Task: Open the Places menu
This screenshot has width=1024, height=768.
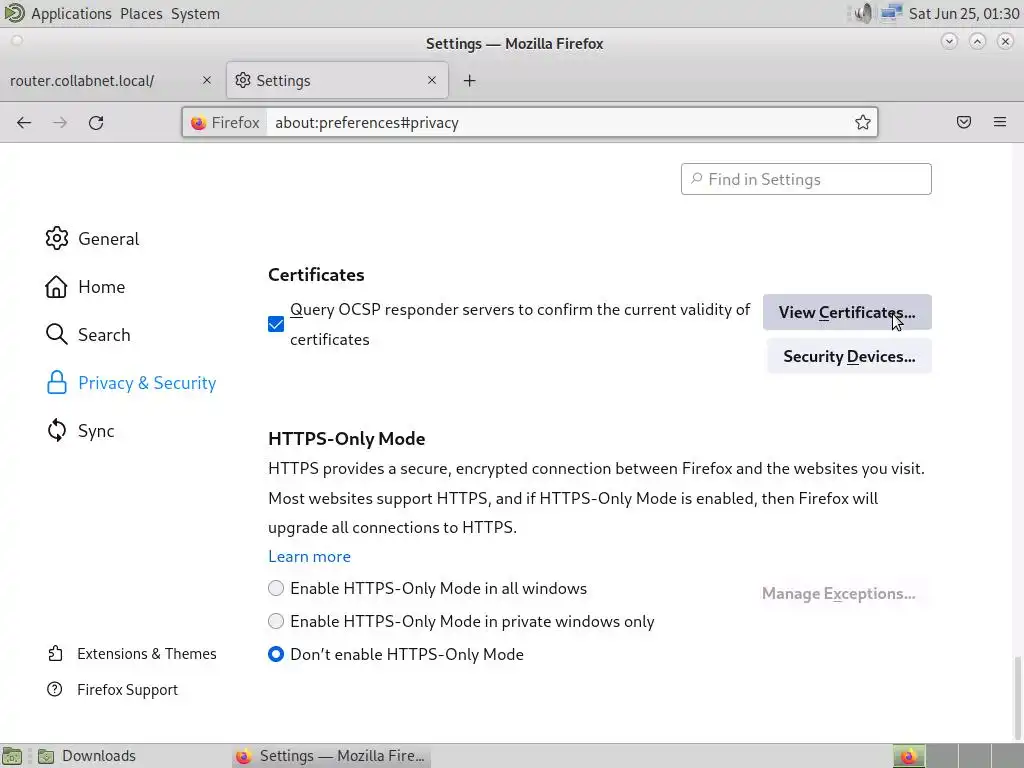Action: 141,14
